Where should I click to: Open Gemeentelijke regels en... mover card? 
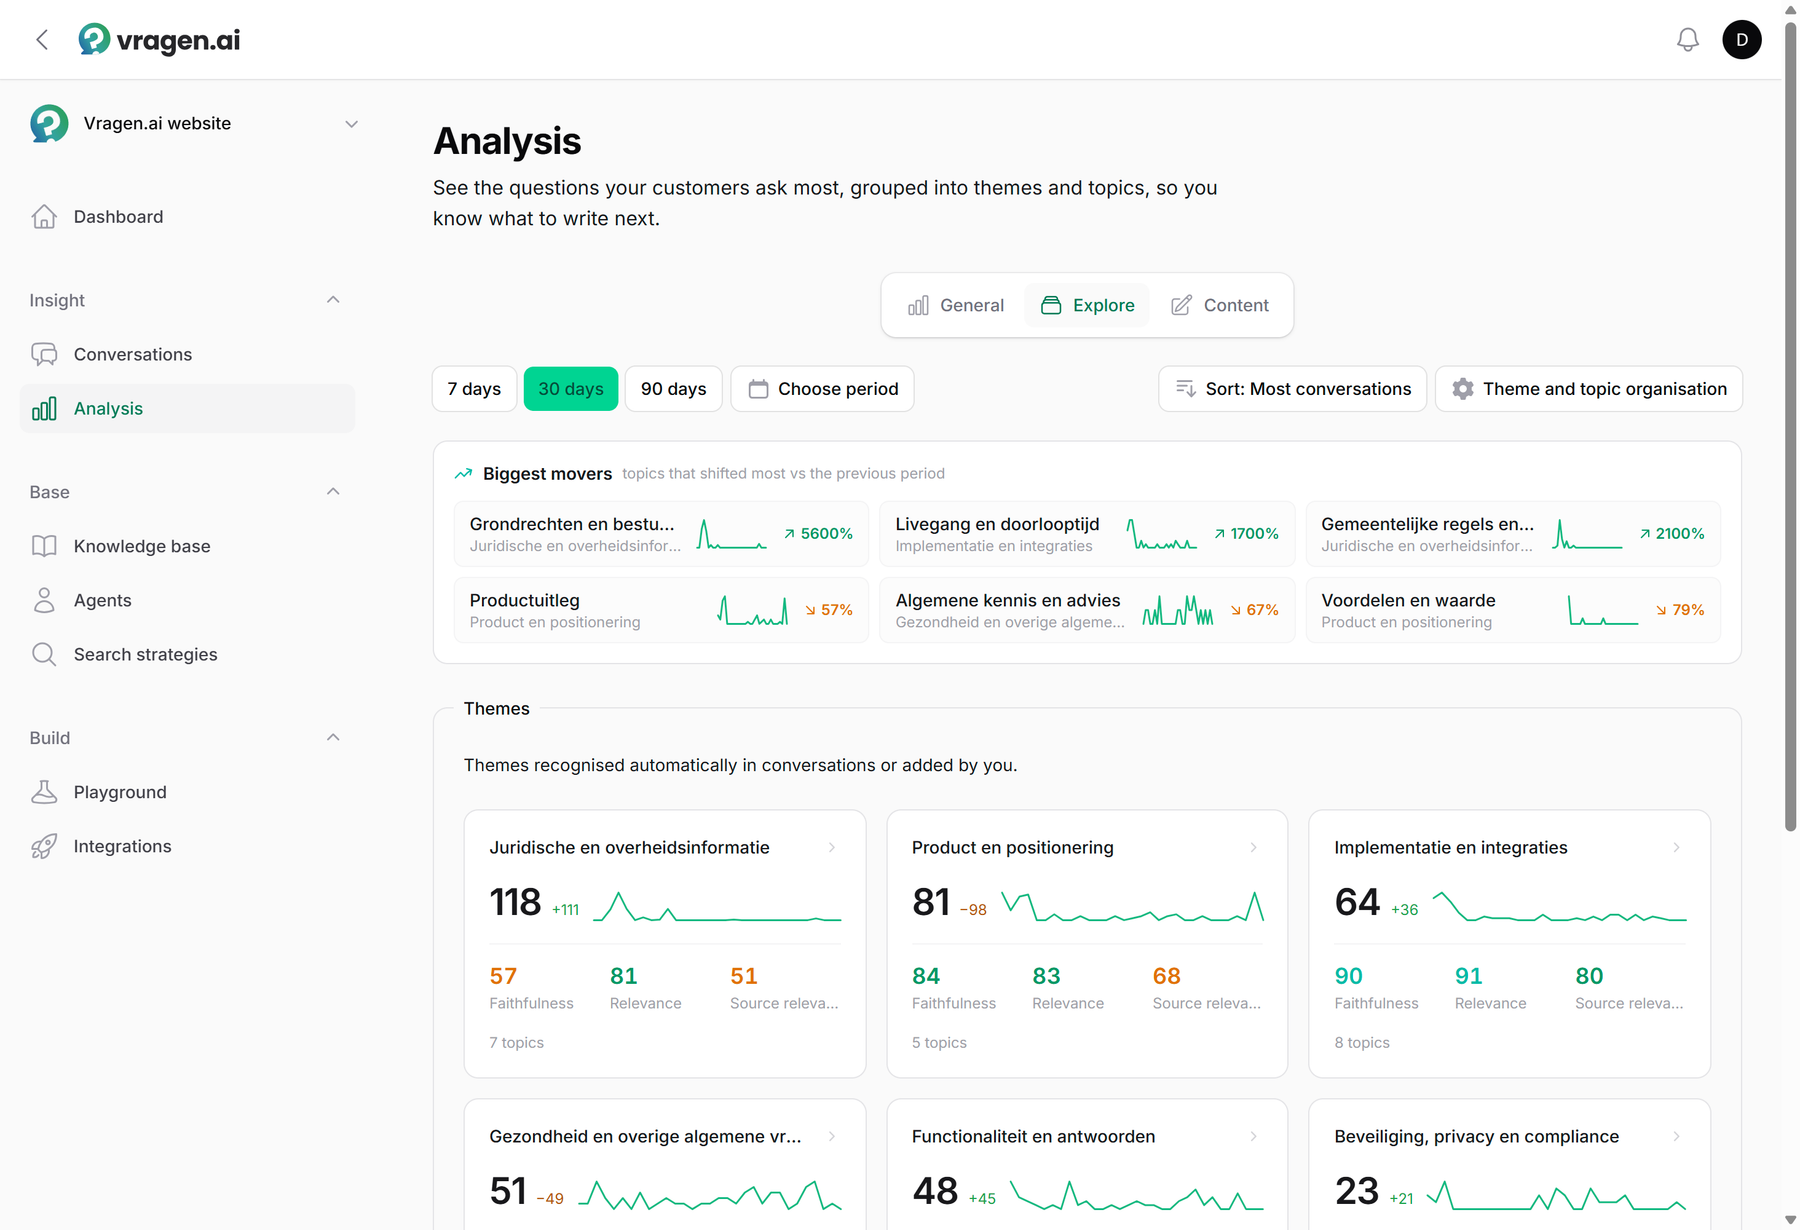point(1513,534)
